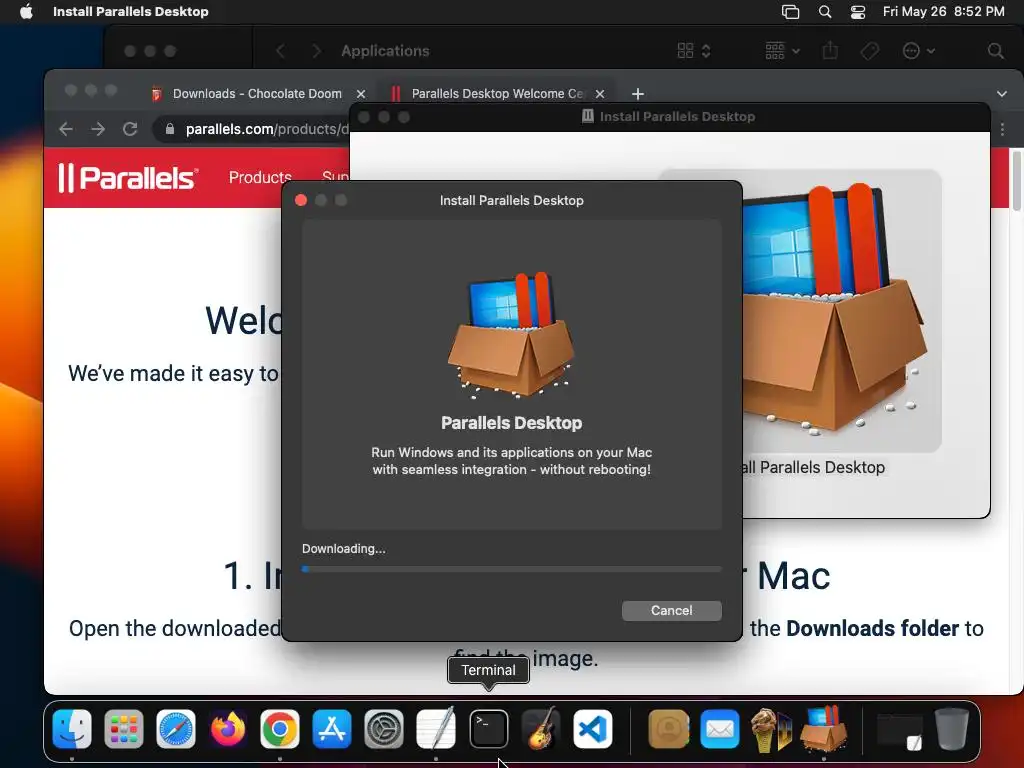Click Finder tag icon in toolbar
1024x768 pixels.
(870, 51)
